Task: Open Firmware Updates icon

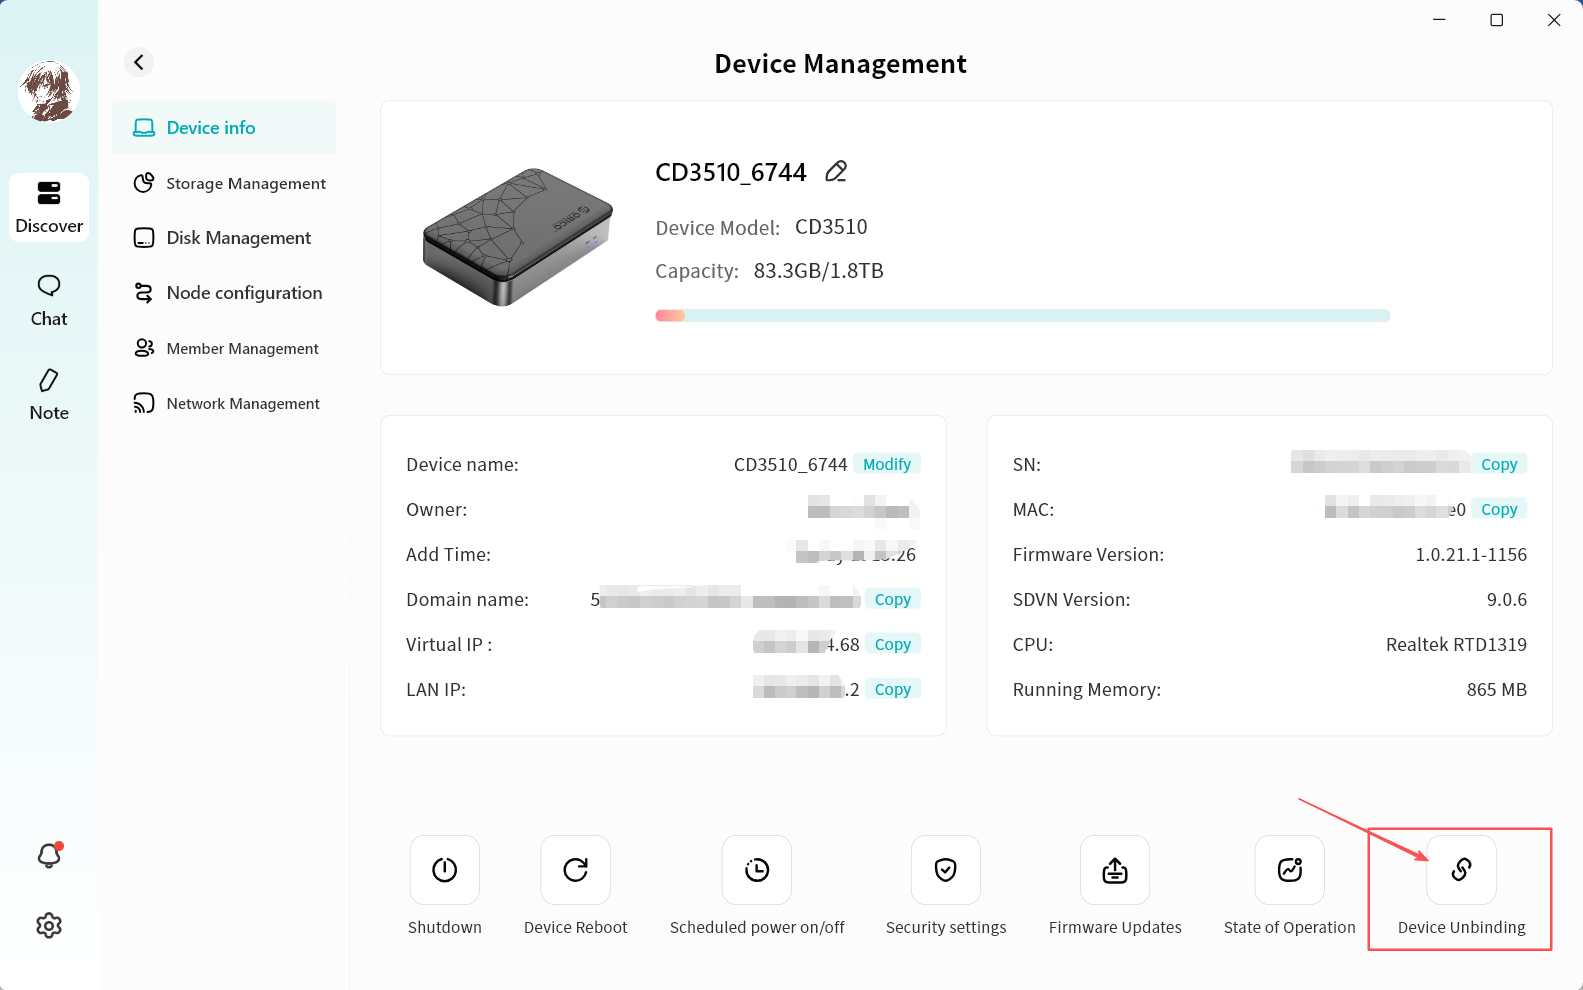Action: pos(1115,870)
